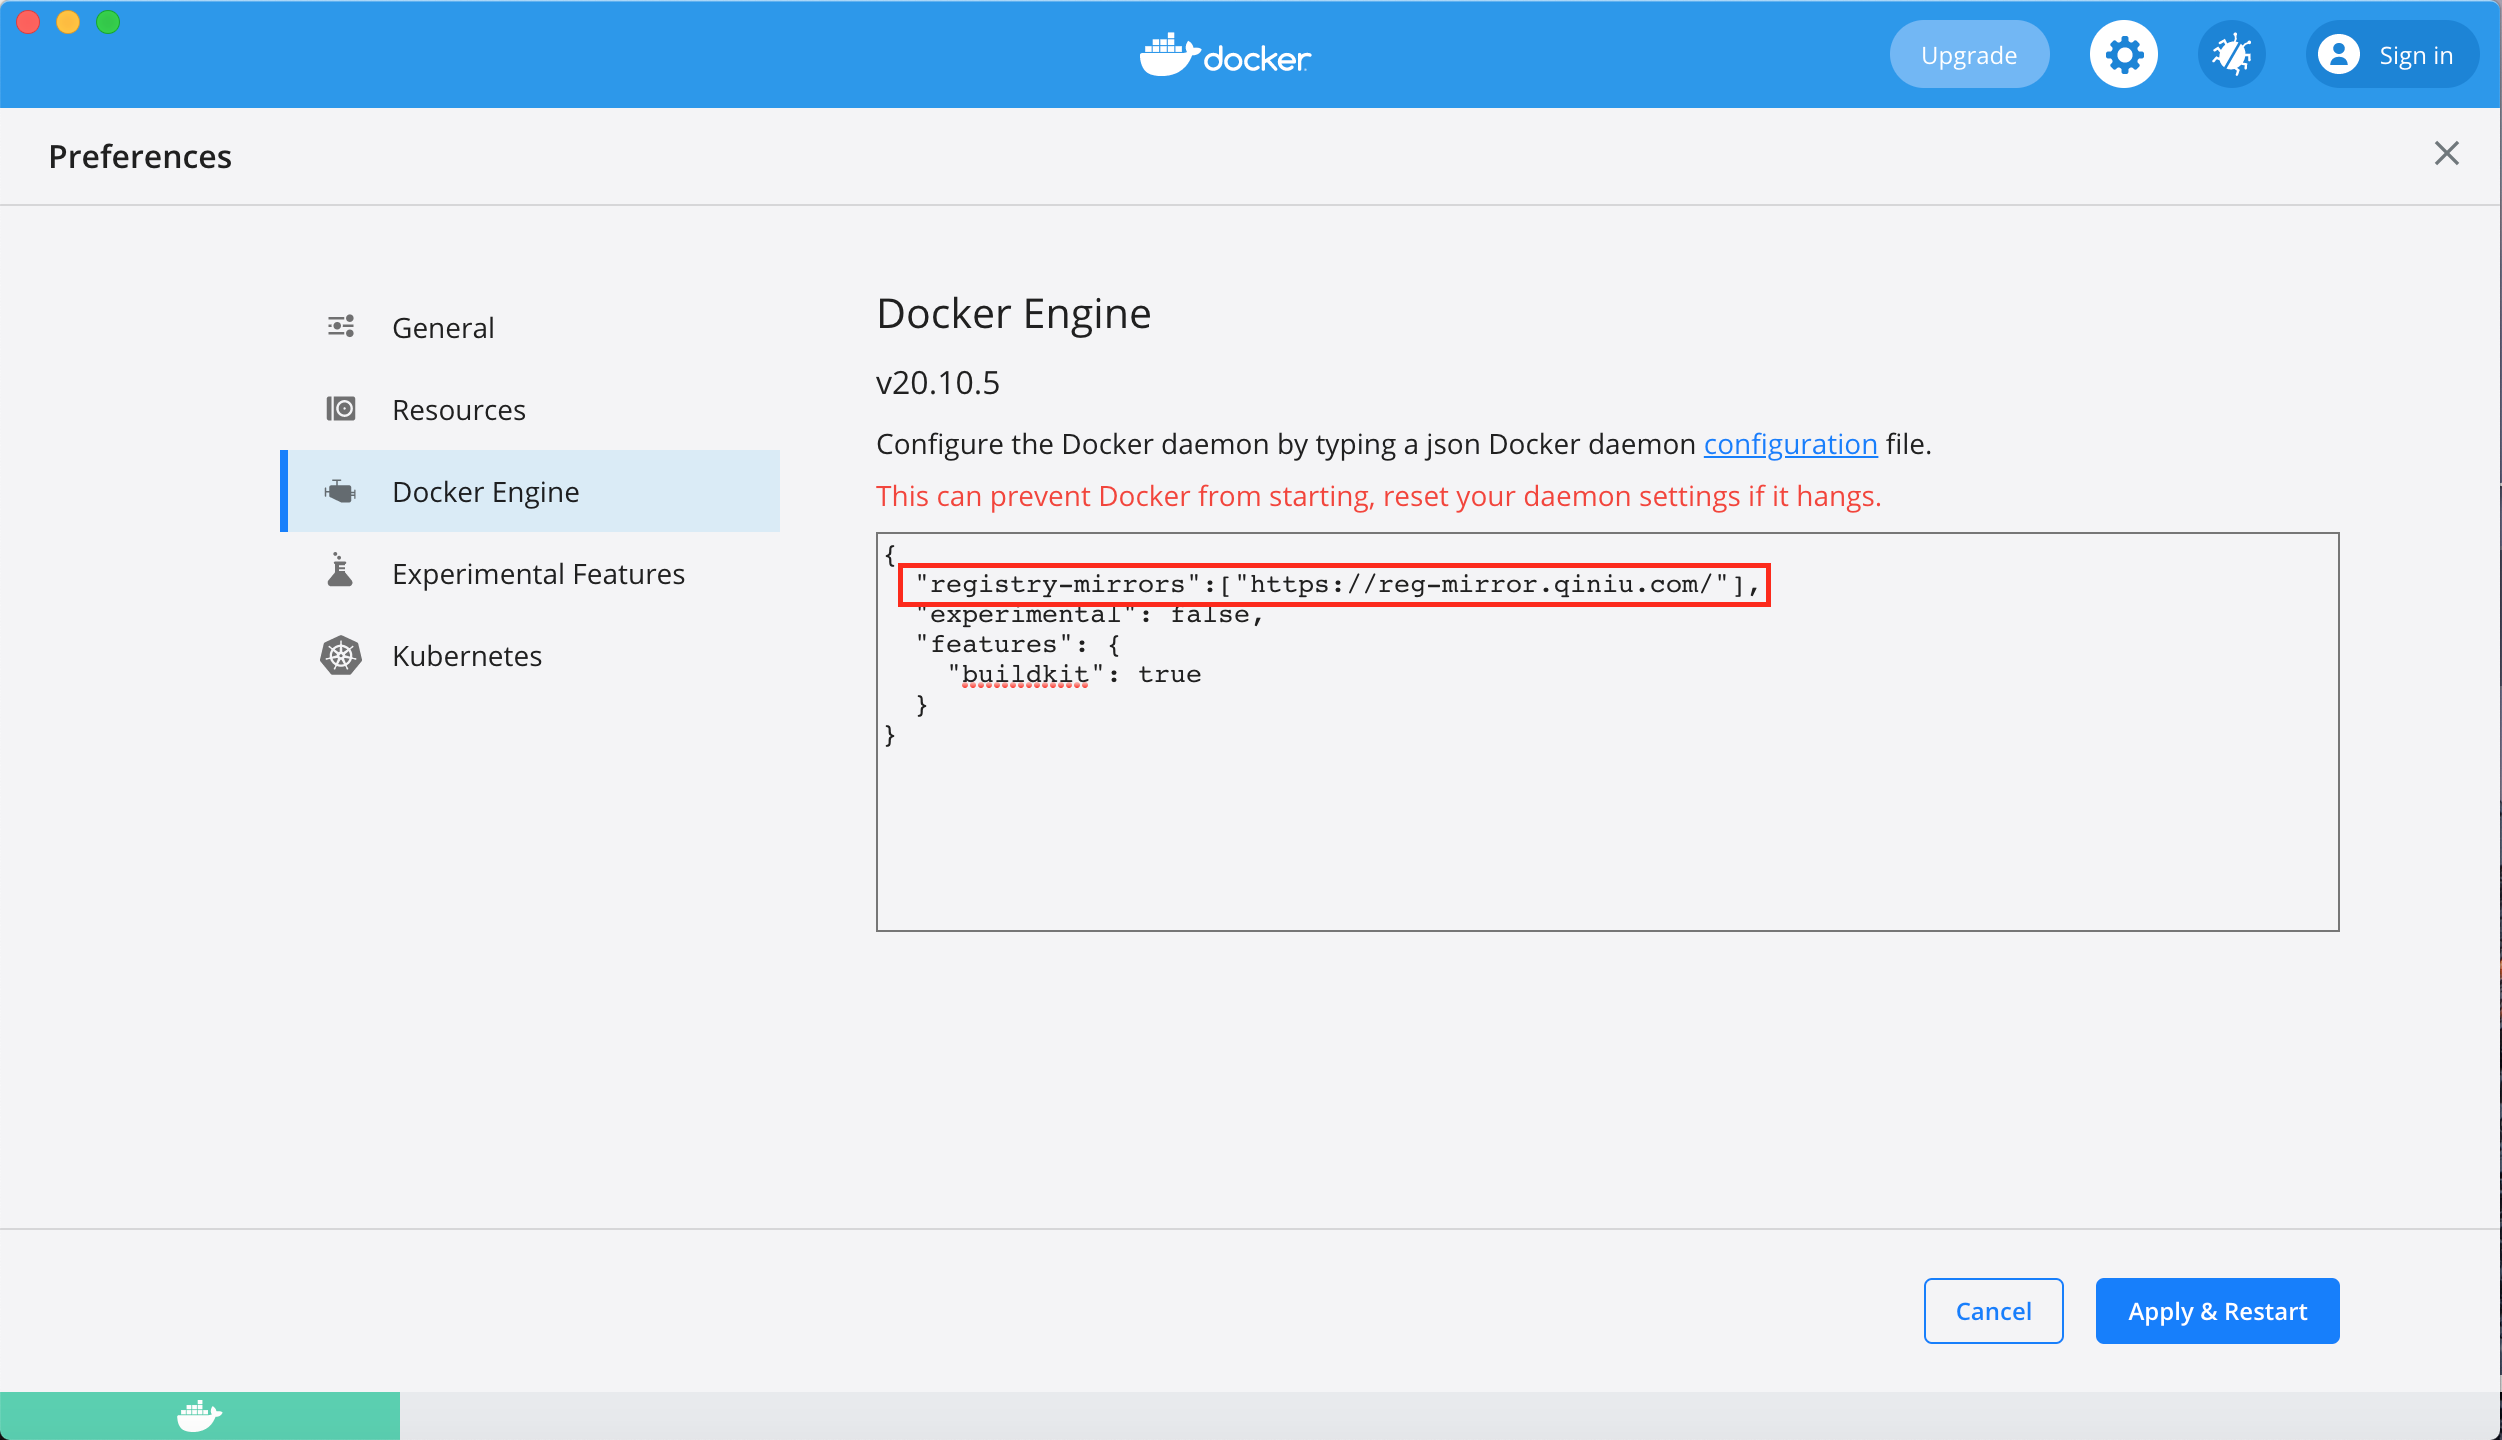Click the v20.10.5 version text
The image size is (2502, 1440).
pos(937,383)
